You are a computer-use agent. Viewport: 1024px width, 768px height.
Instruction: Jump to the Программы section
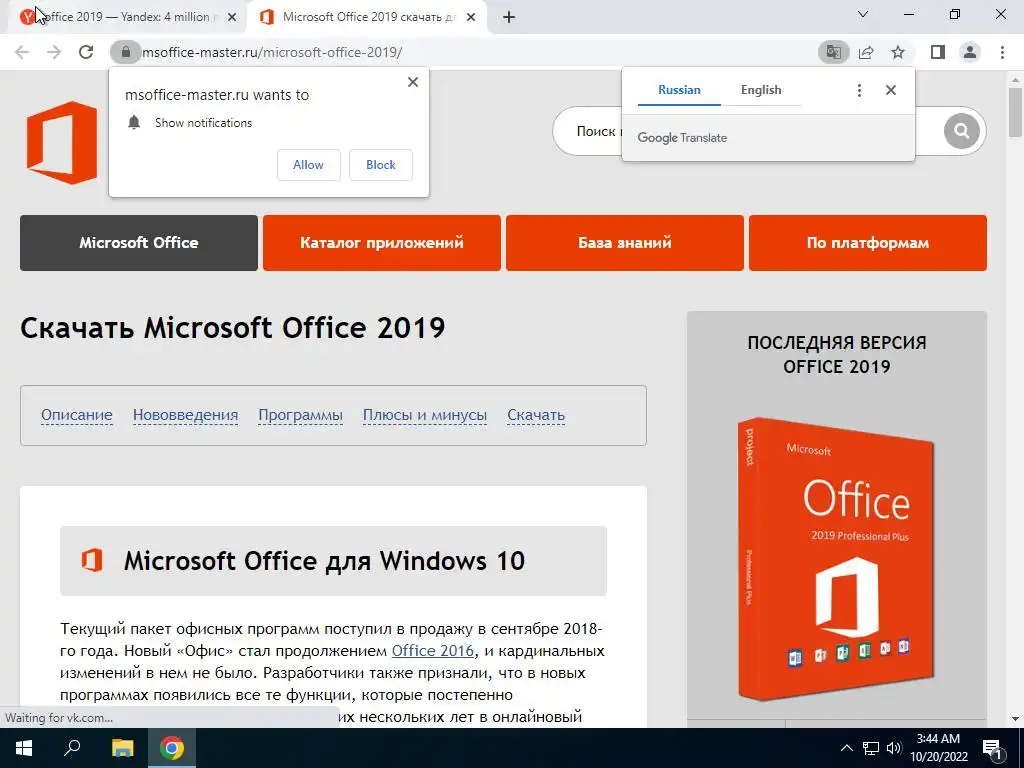(300, 415)
